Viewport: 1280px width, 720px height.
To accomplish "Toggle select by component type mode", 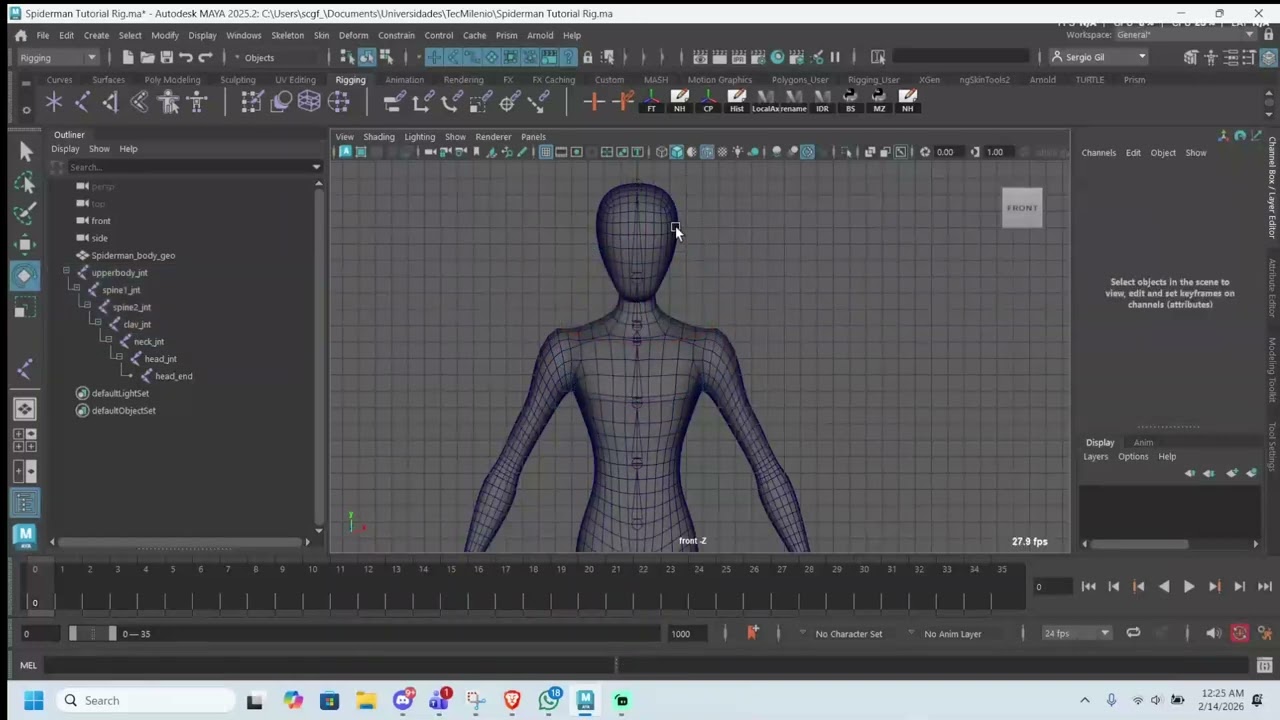I will click(x=386, y=57).
